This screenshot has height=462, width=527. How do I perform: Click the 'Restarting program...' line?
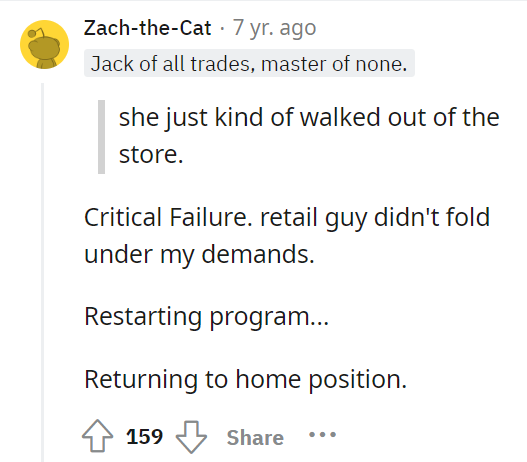206,317
